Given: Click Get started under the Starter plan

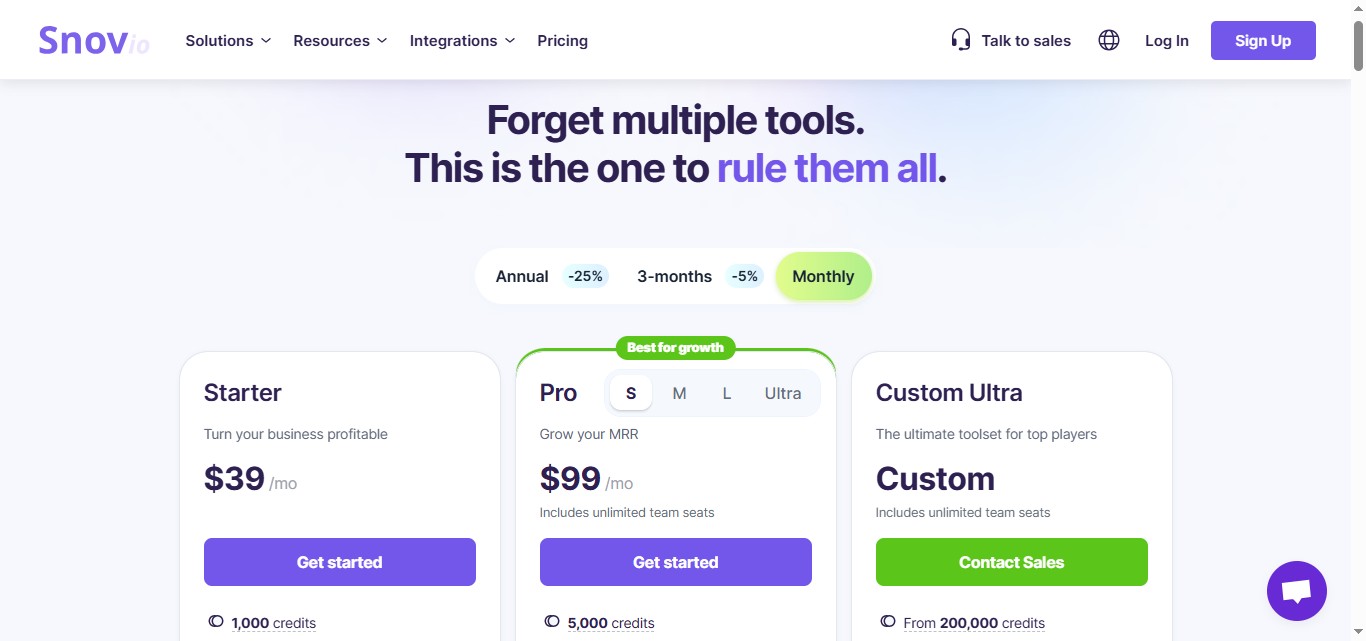Looking at the screenshot, I should tap(339, 562).
